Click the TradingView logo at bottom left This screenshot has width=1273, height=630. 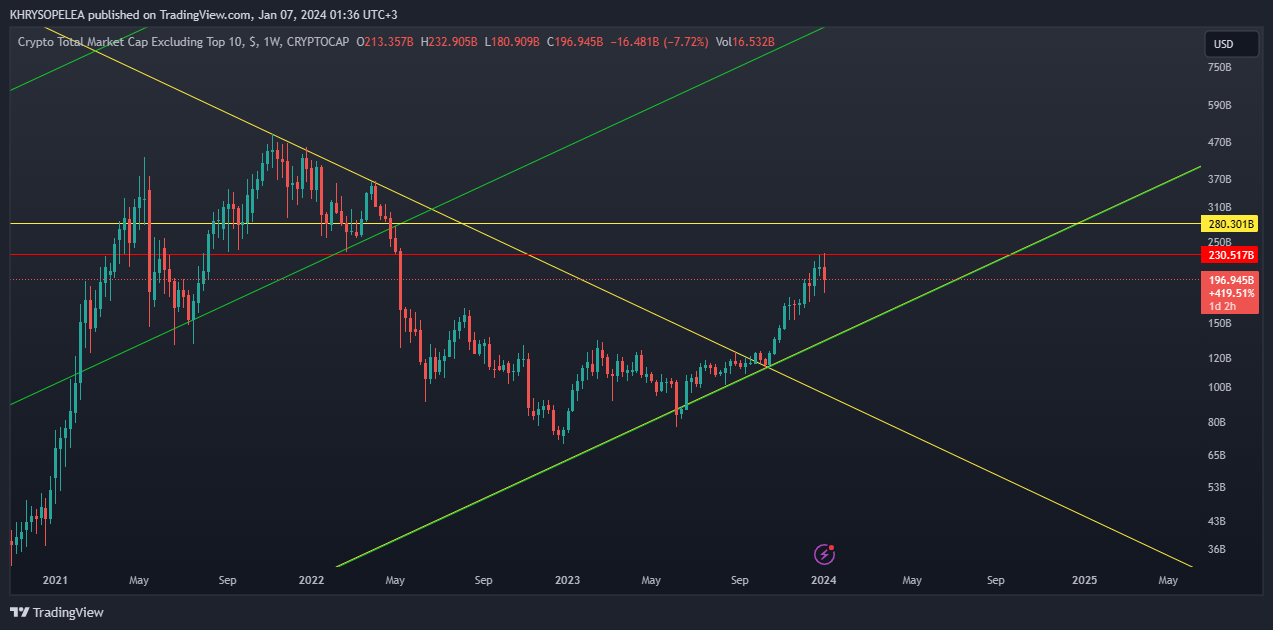pos(56,612)
